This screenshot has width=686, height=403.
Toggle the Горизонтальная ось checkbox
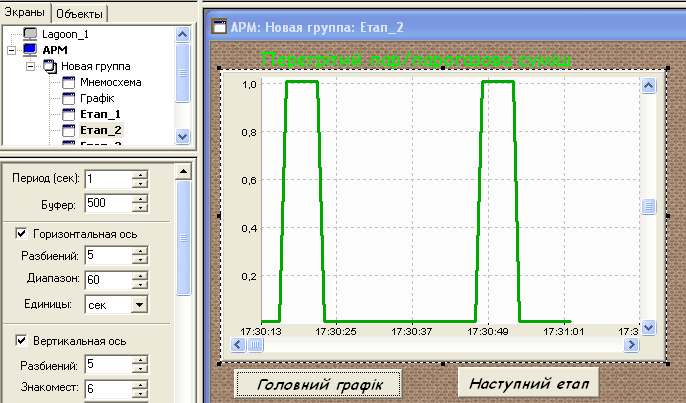(x=21, y=234)
